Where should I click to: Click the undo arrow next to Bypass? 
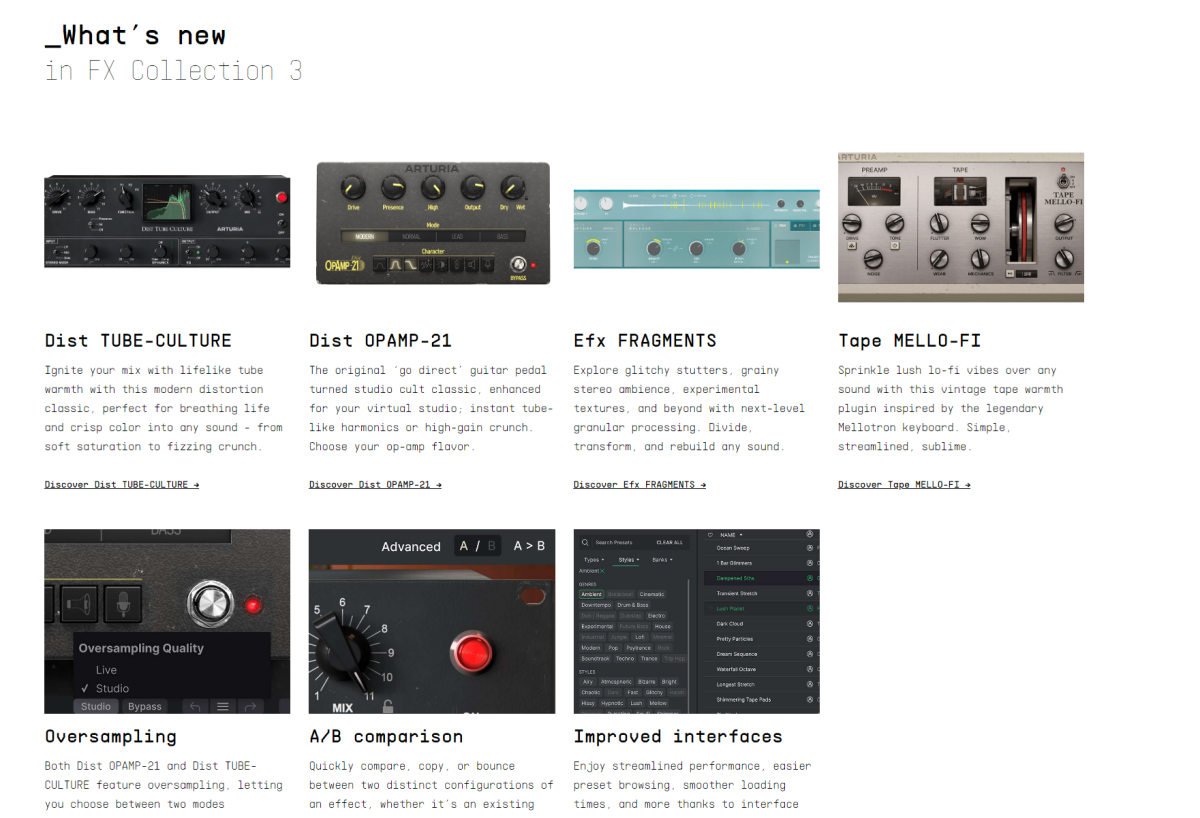click(195, 706)
